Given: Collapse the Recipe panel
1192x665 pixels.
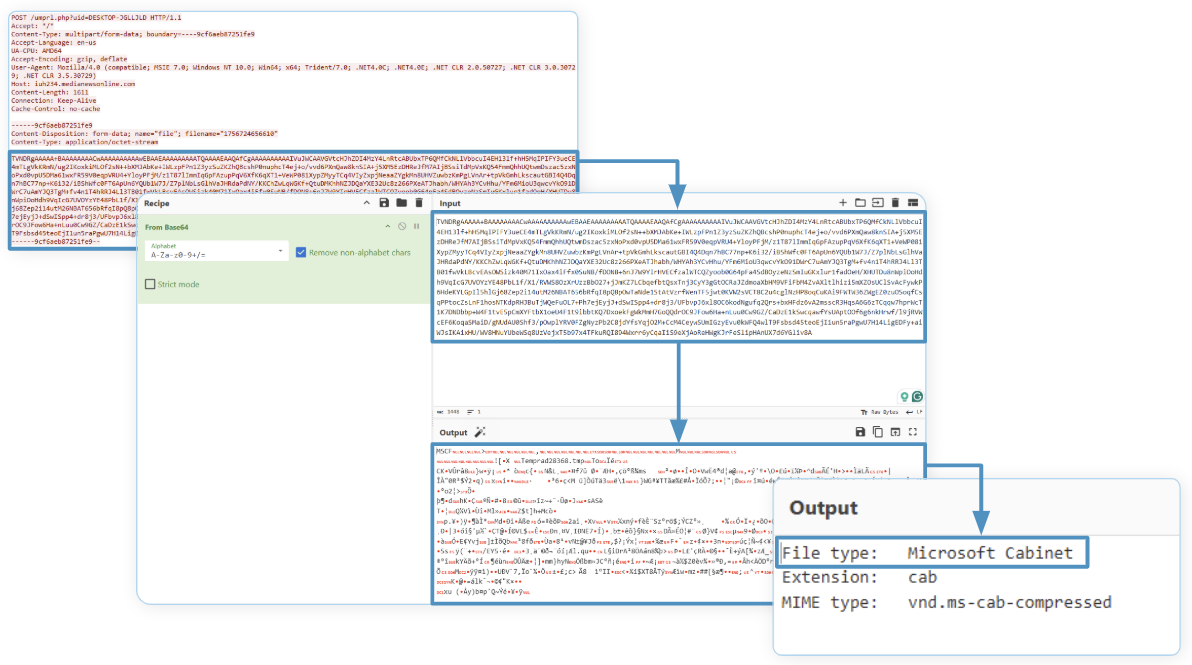Looking at the screenshot, I should click(x=367, y=203).
